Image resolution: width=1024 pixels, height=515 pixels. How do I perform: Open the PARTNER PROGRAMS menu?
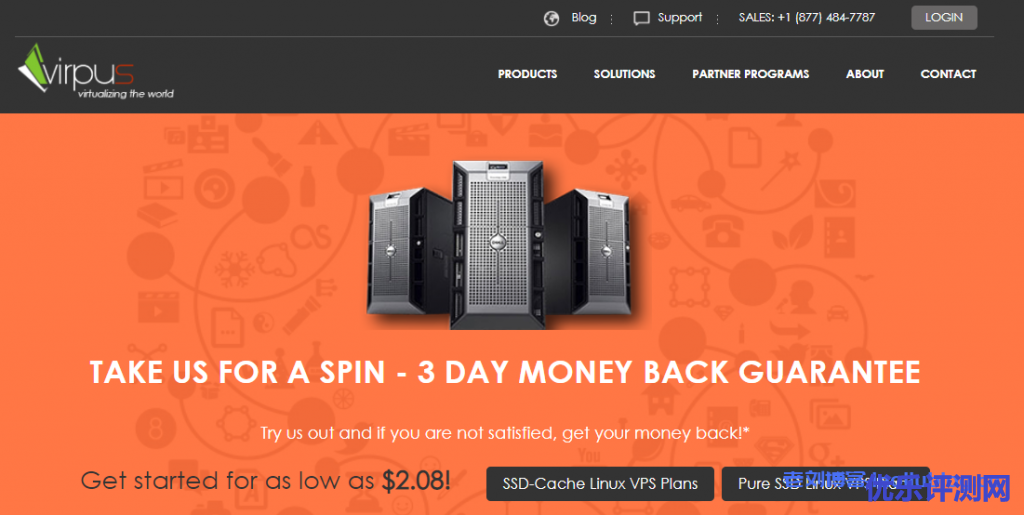point(750,74)
